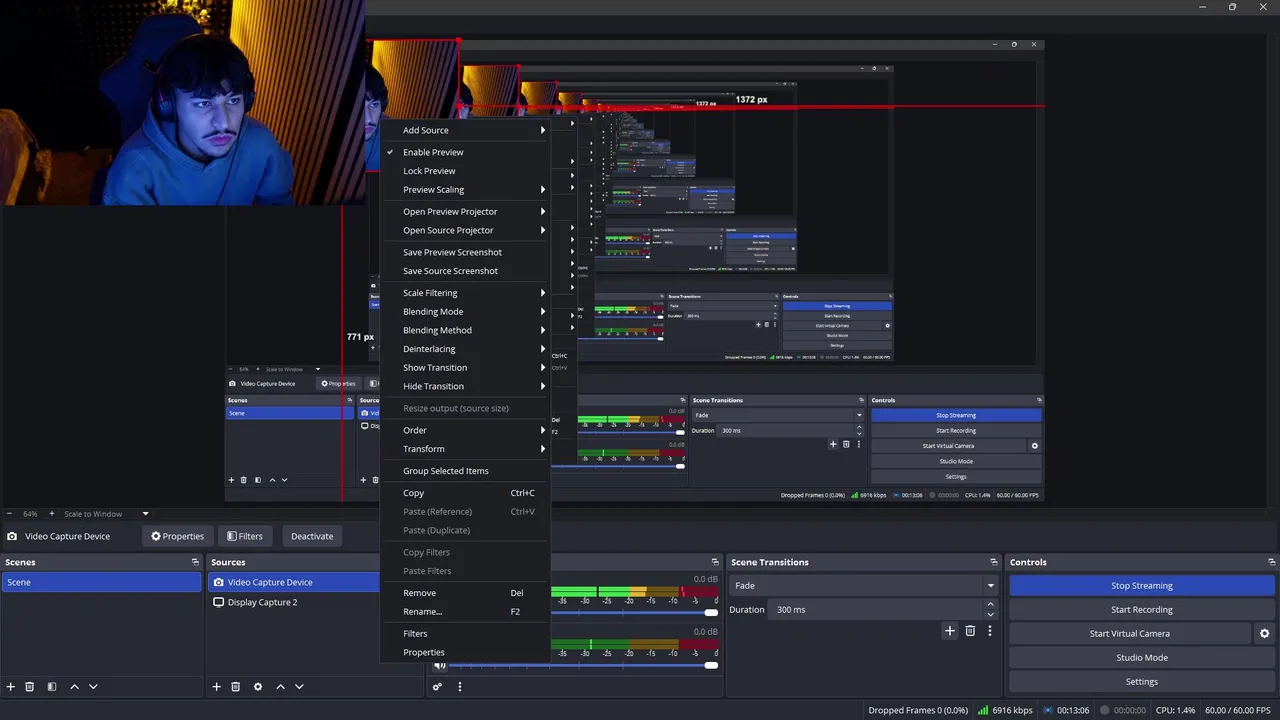
Task: Zoom out the preview with minus icon
Action: coord(10,514)
